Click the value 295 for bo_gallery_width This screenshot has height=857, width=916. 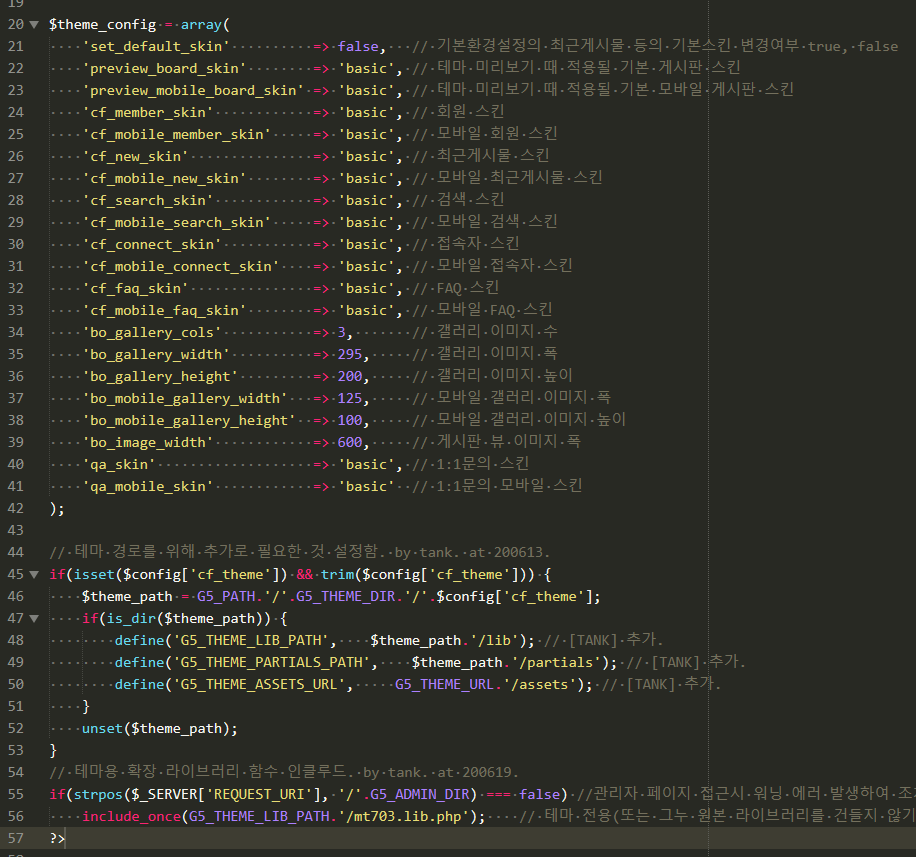pyautogui.click(x=350, y=354)
